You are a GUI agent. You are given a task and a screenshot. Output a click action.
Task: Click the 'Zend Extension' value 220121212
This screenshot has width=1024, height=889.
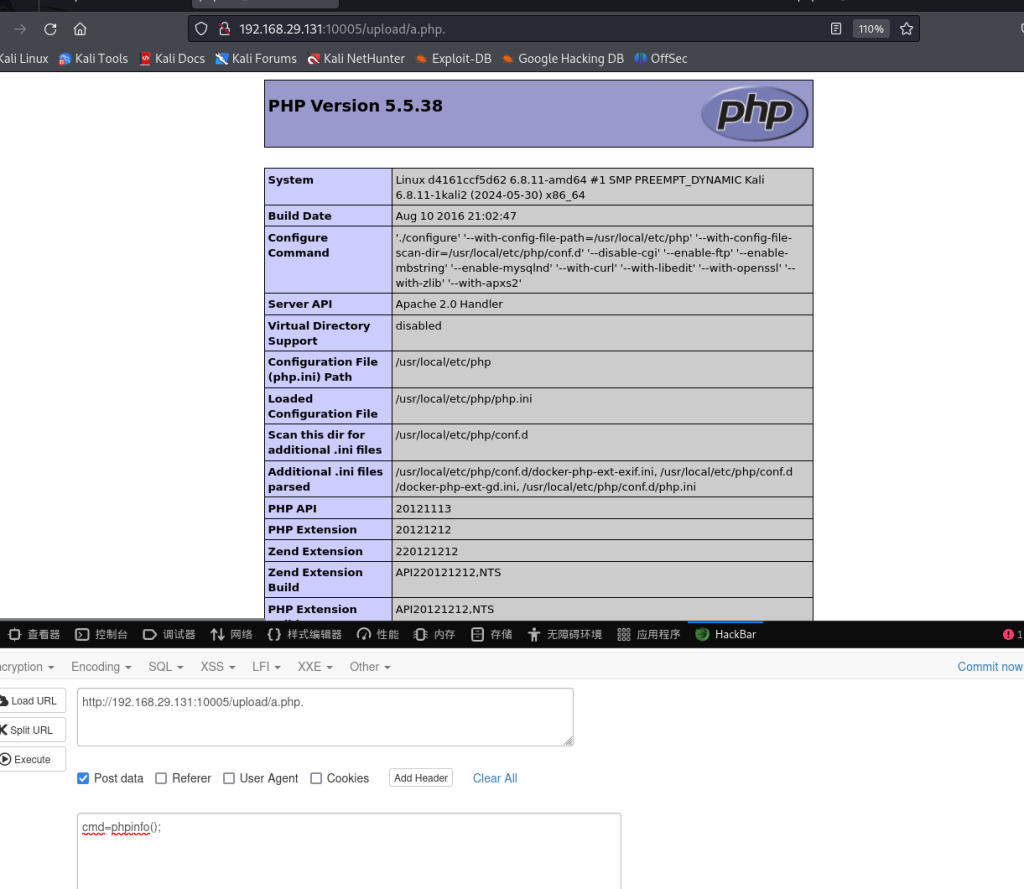(x=426, y=552)
